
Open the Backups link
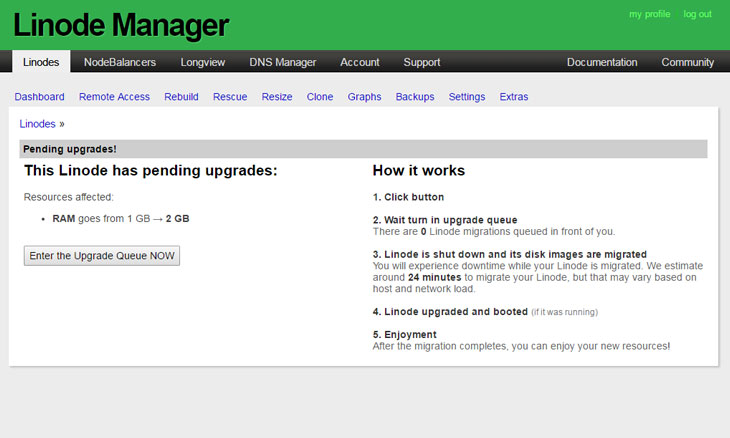coord(415,97)
